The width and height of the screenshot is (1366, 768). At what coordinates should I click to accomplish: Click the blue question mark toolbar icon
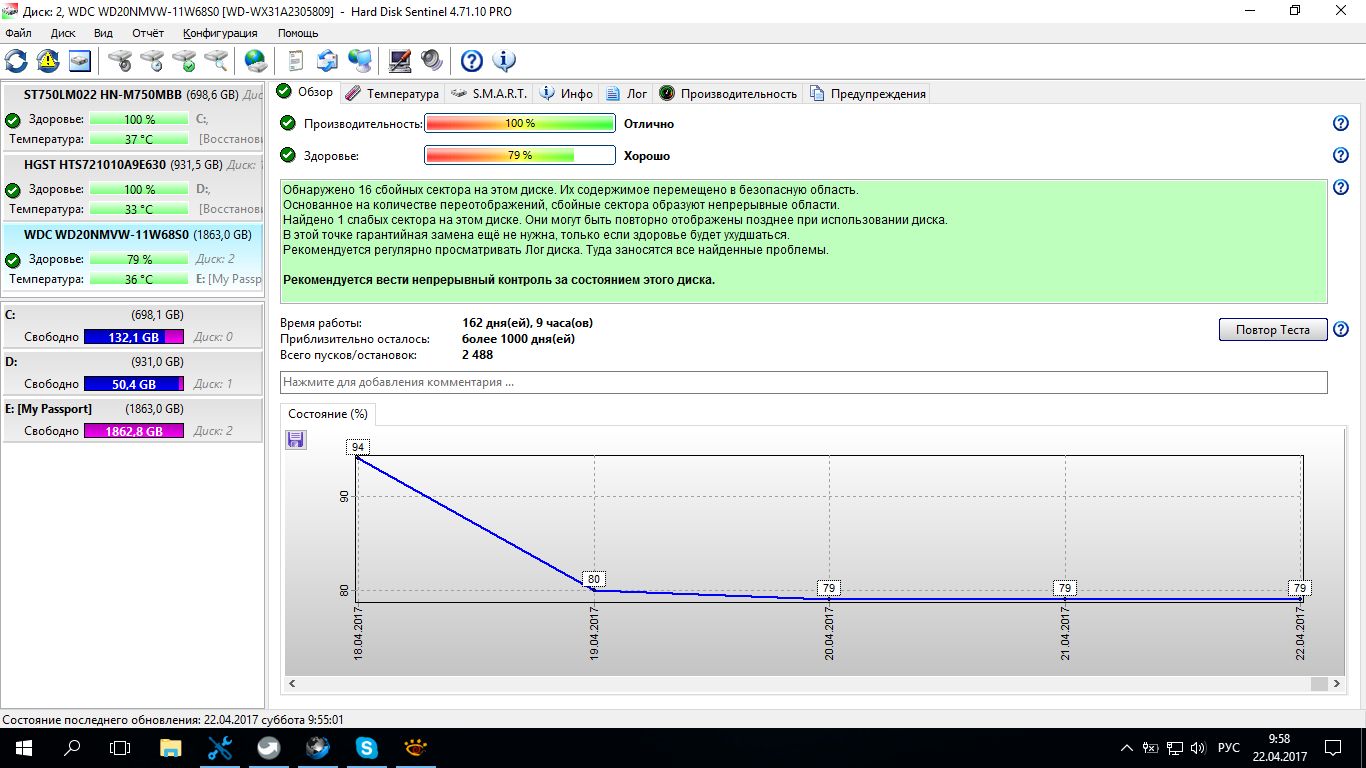click(x=472, y=61)
